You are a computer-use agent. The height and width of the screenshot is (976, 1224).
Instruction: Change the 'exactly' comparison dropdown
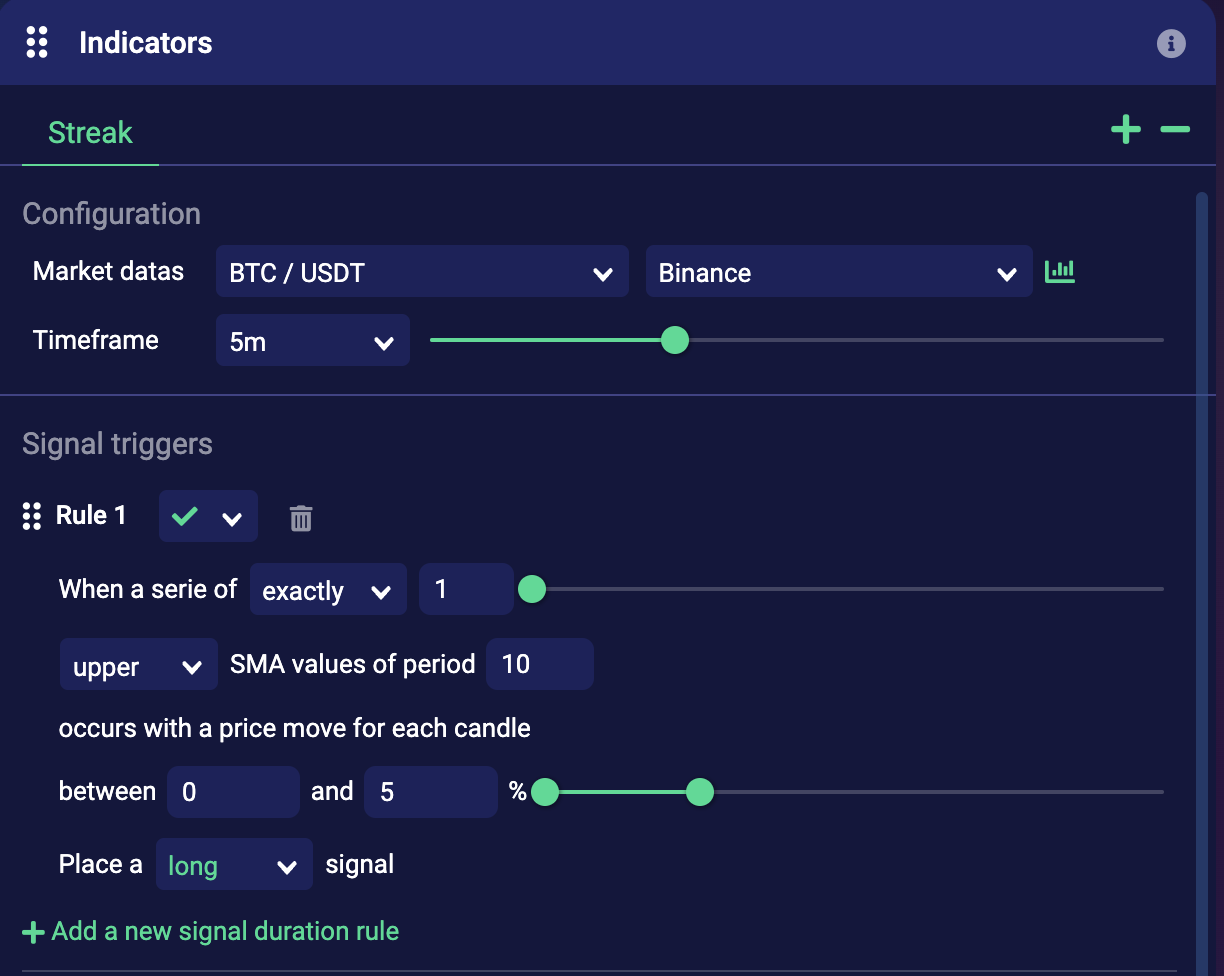[327, 590]
